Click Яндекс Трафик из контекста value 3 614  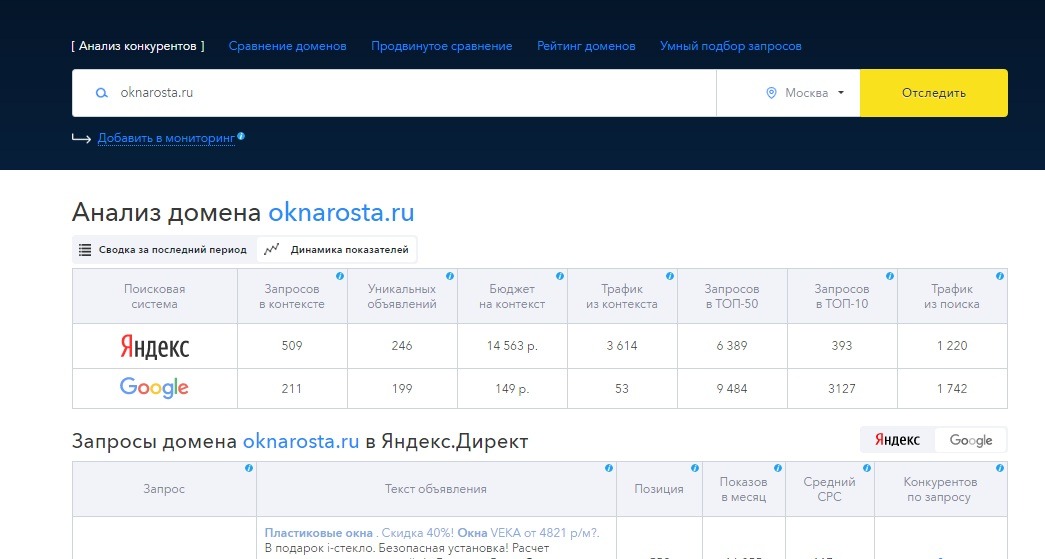(622, 345)
